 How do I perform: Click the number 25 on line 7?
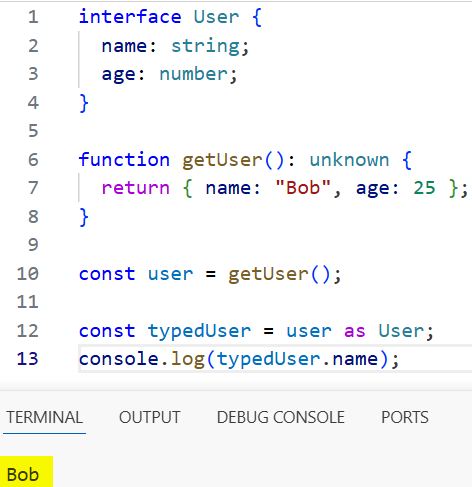click(424, 188)
